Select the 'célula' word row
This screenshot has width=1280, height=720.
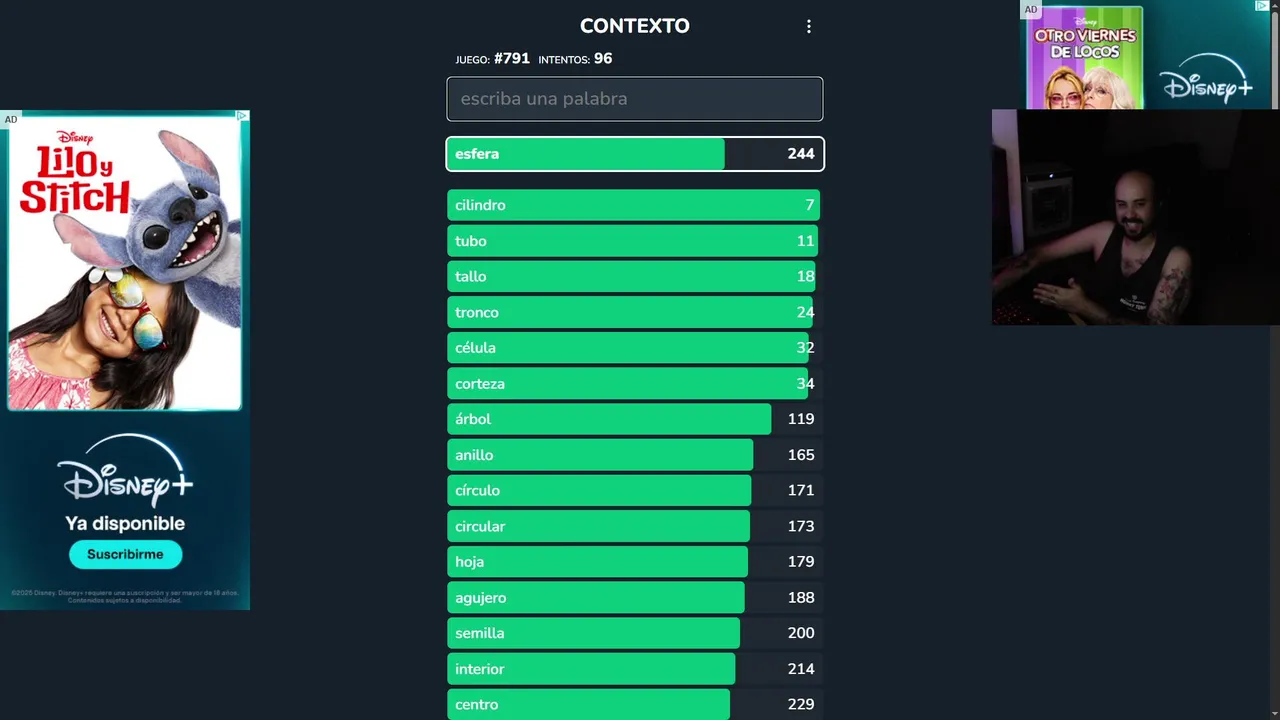pos(635,348)
